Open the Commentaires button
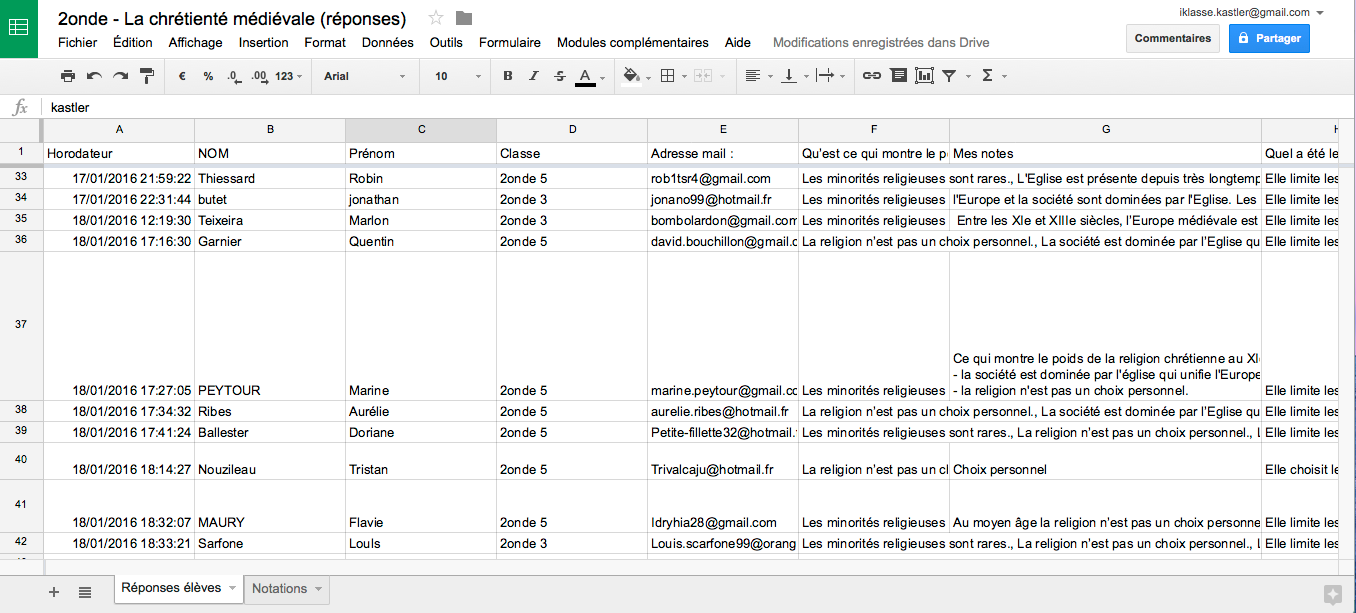The image size is (1356, 613). (x=1173, y=38)
